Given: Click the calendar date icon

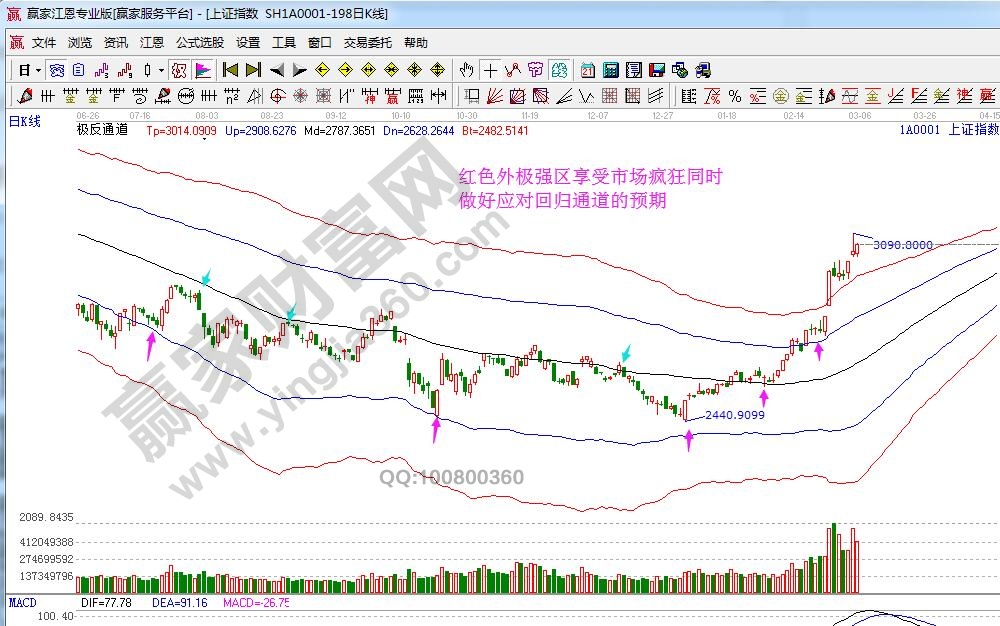Looking at the screenshot, I should coord(587,70).
